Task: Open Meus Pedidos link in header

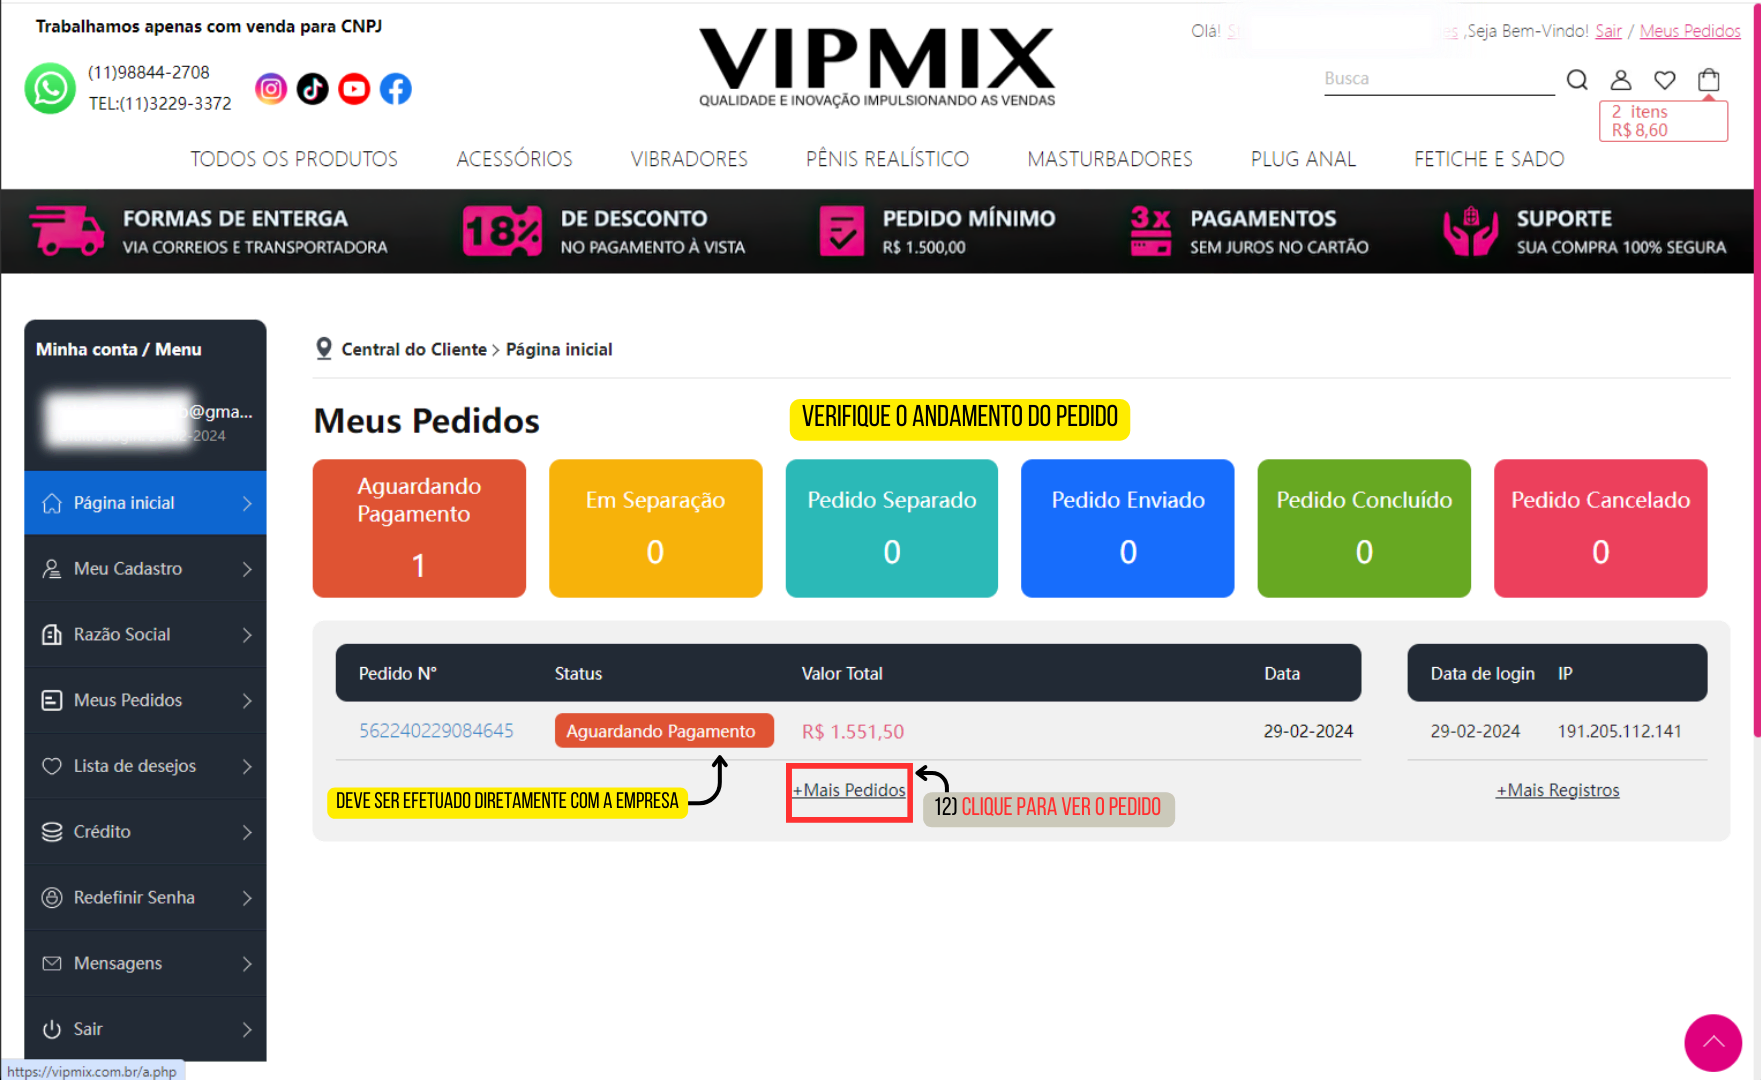Action: click(1690, 31)
